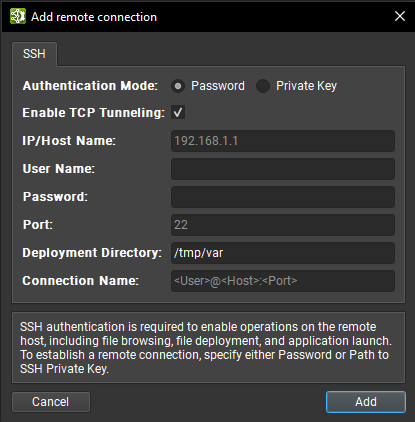Click the Connection Name field
Viewport: 415px width, 422px height.
(283, 281)
